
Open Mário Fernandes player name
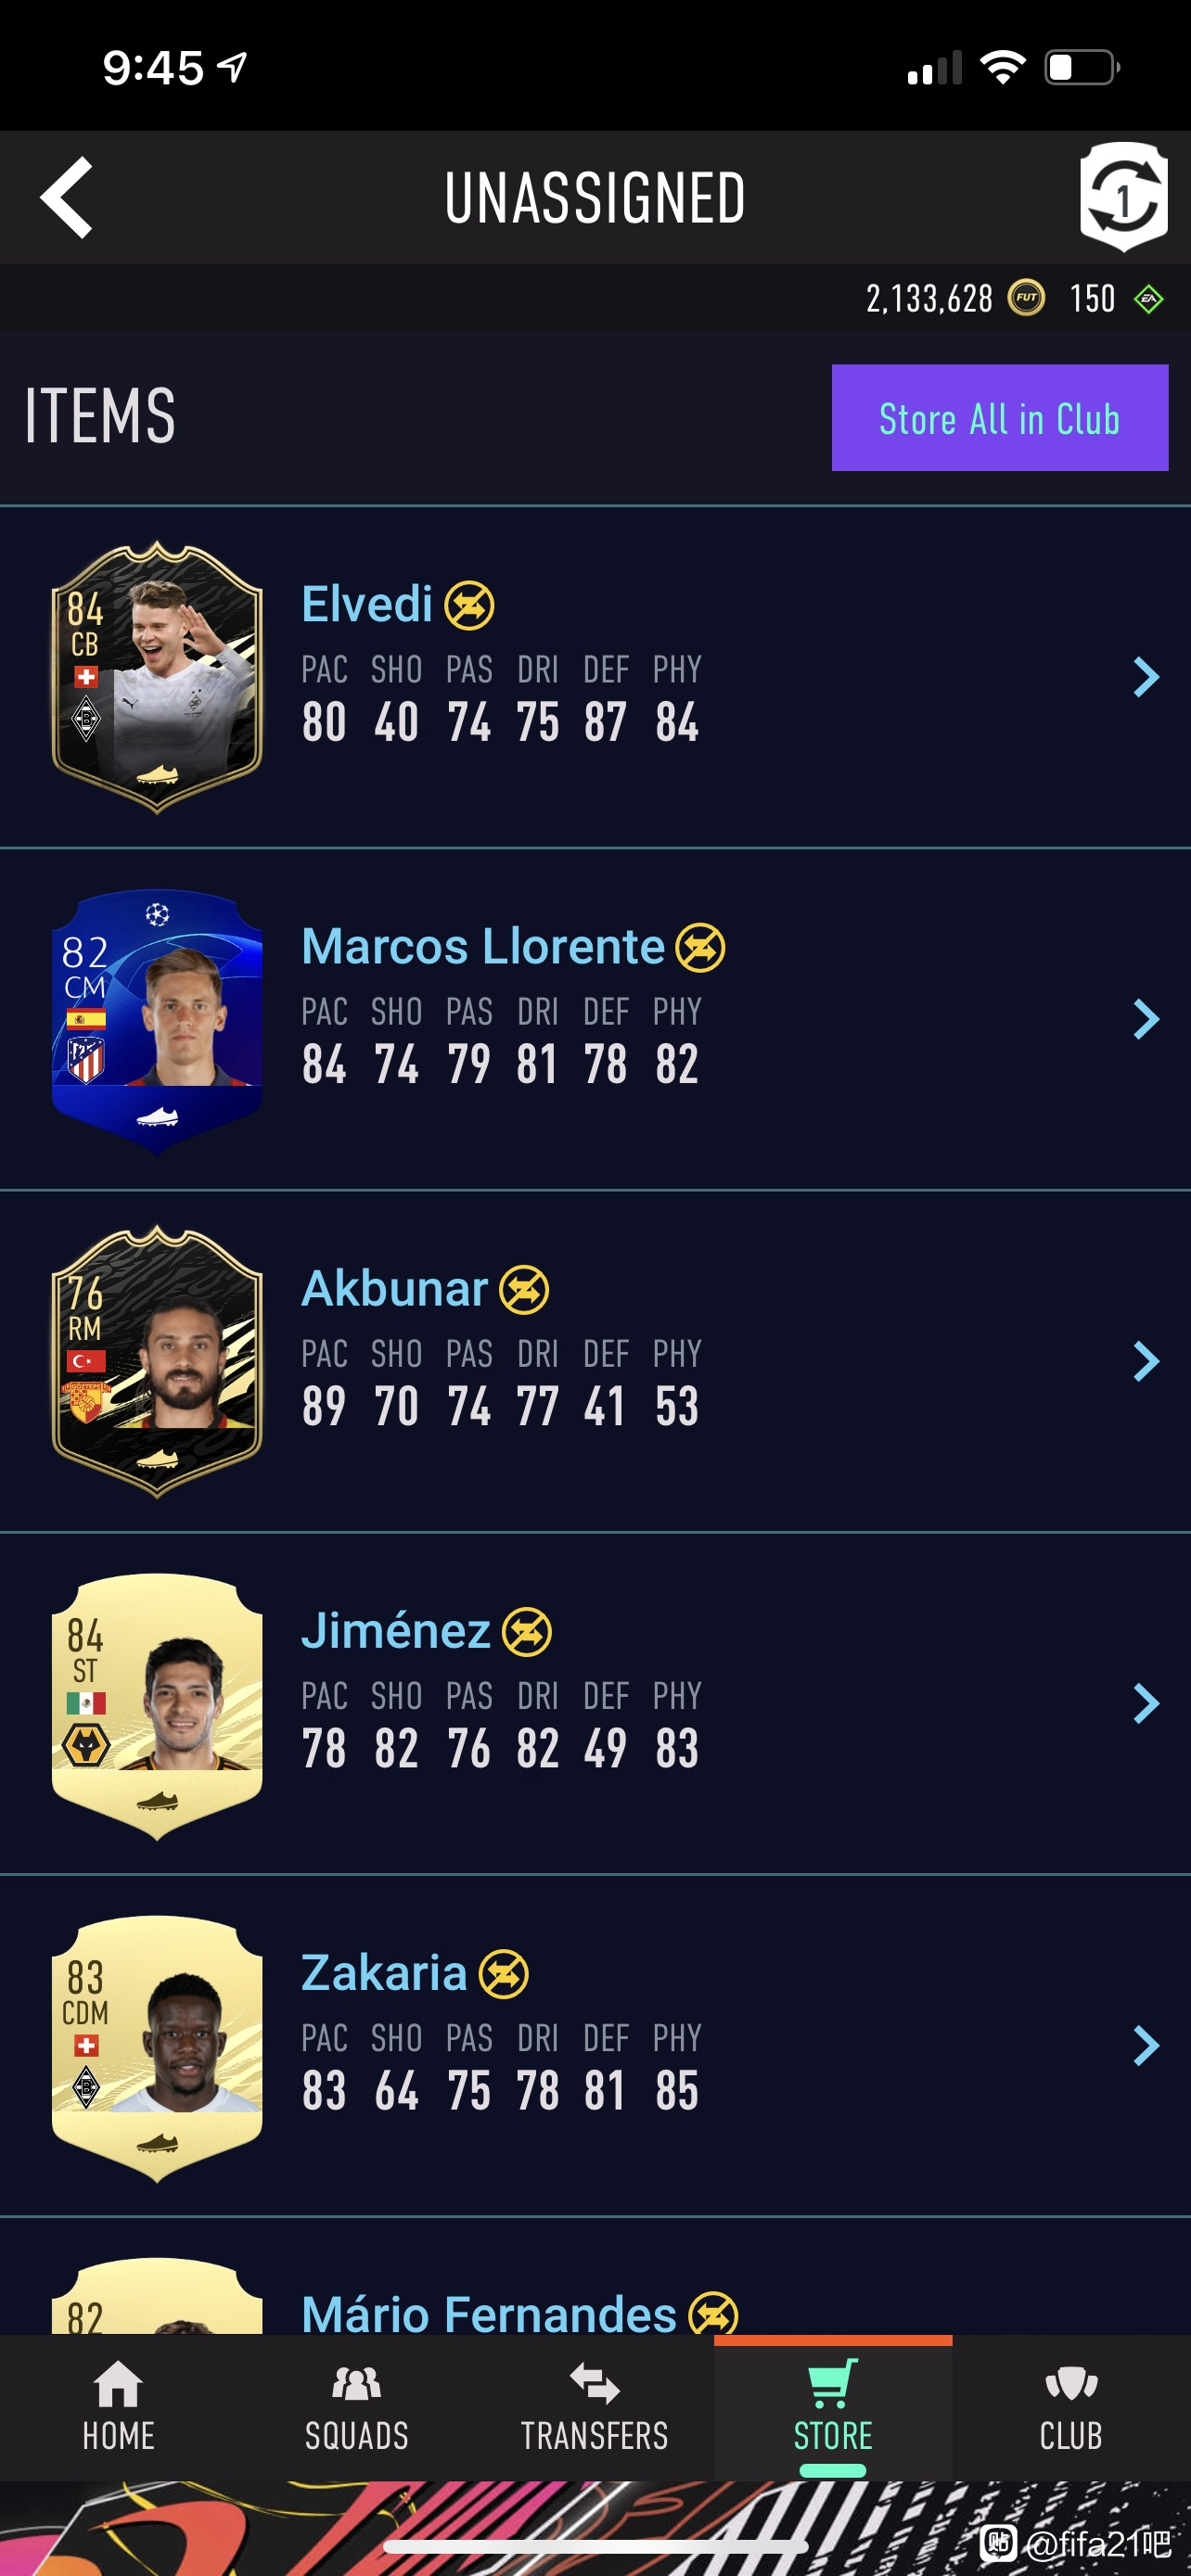[489, 2314]
